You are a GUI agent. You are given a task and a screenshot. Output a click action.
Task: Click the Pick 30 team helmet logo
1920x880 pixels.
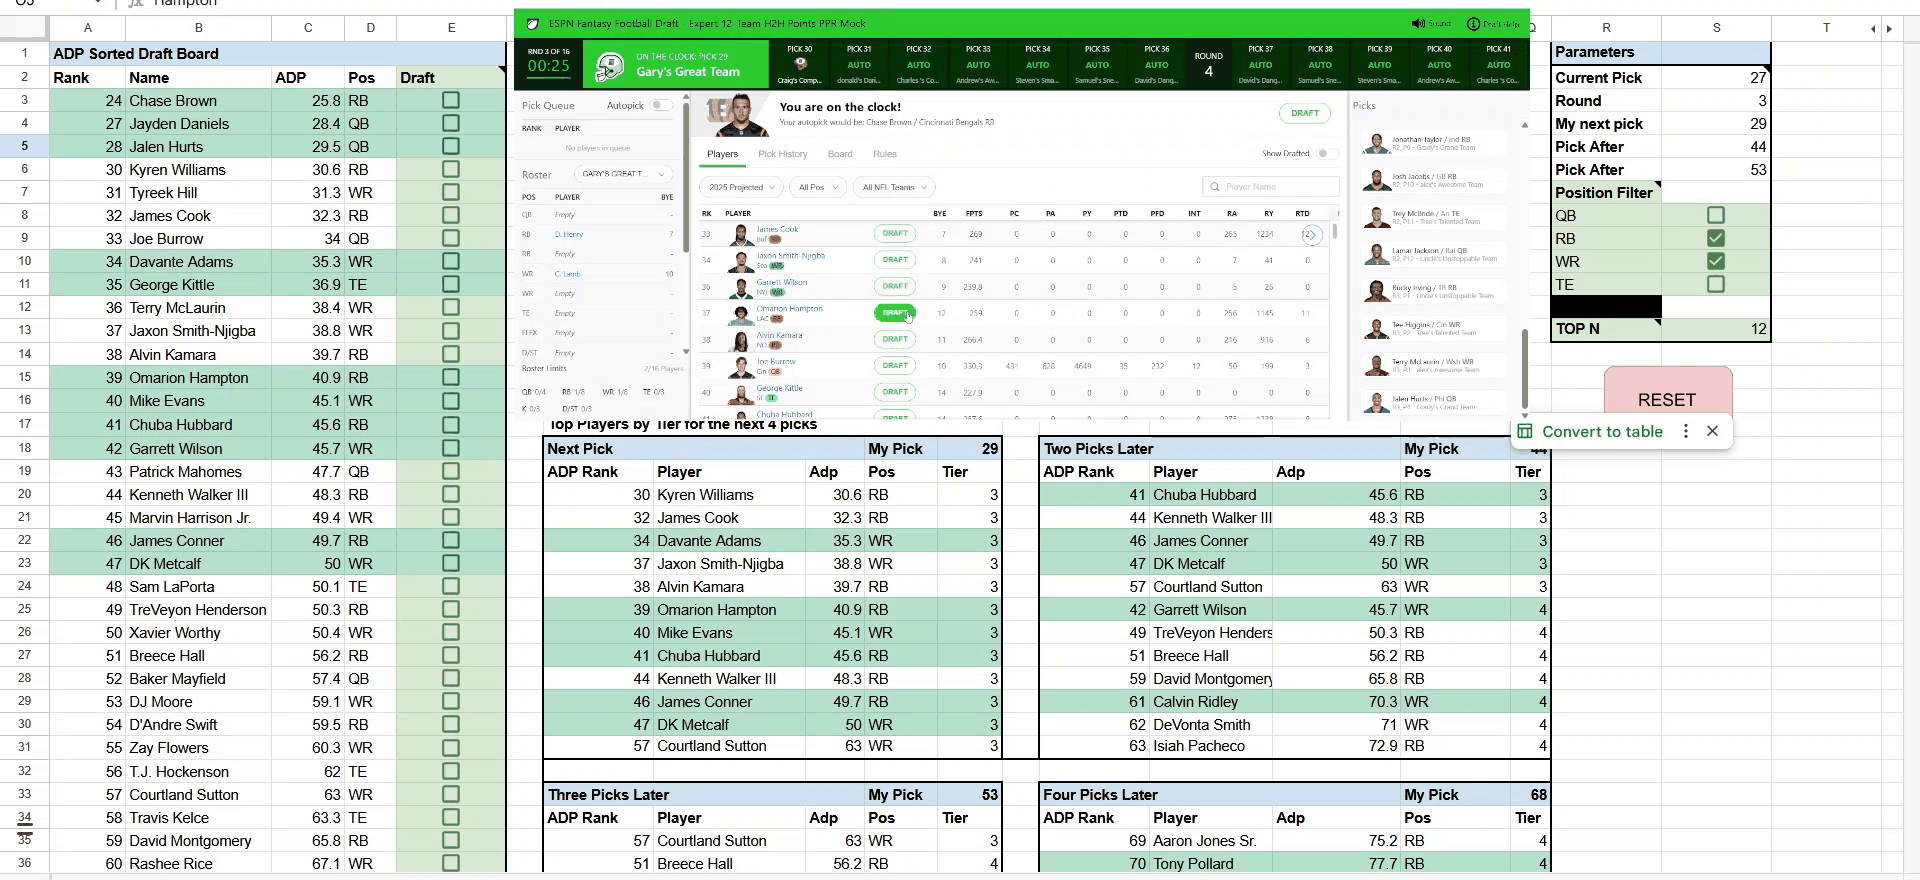click(x=800, y=64)
